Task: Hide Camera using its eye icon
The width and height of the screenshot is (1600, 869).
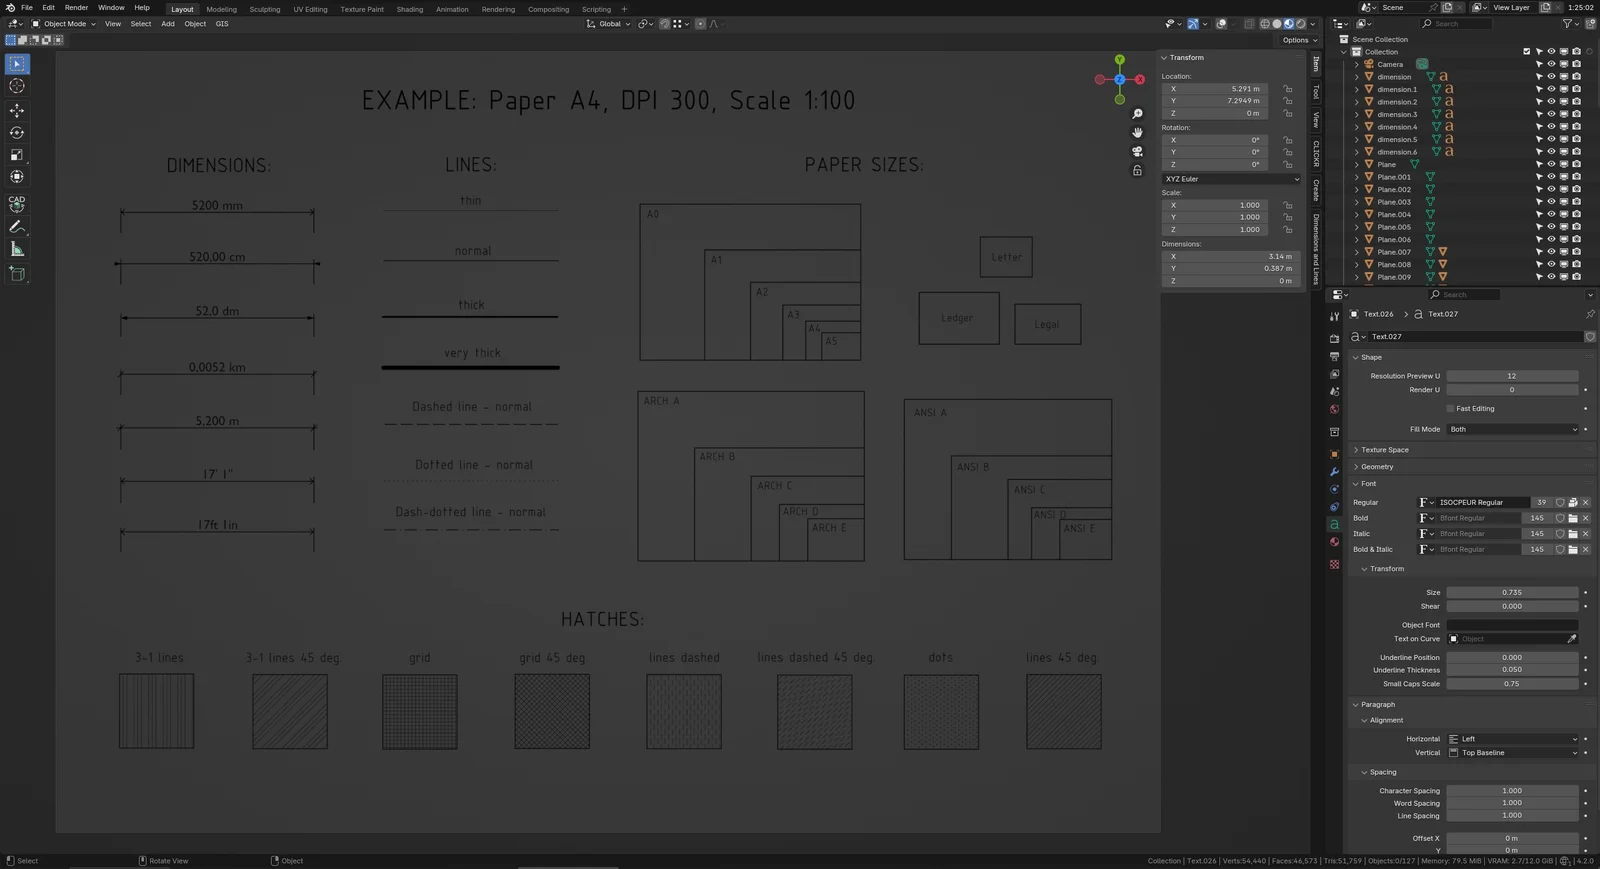Action: click(1551, 64)
